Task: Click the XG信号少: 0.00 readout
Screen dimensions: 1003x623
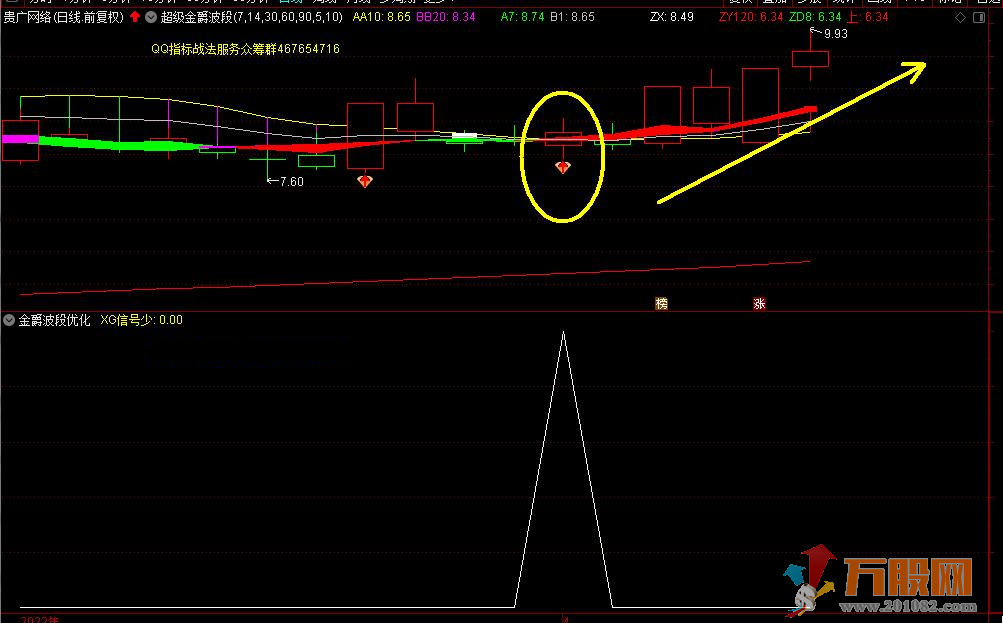Action: [141, 320]
